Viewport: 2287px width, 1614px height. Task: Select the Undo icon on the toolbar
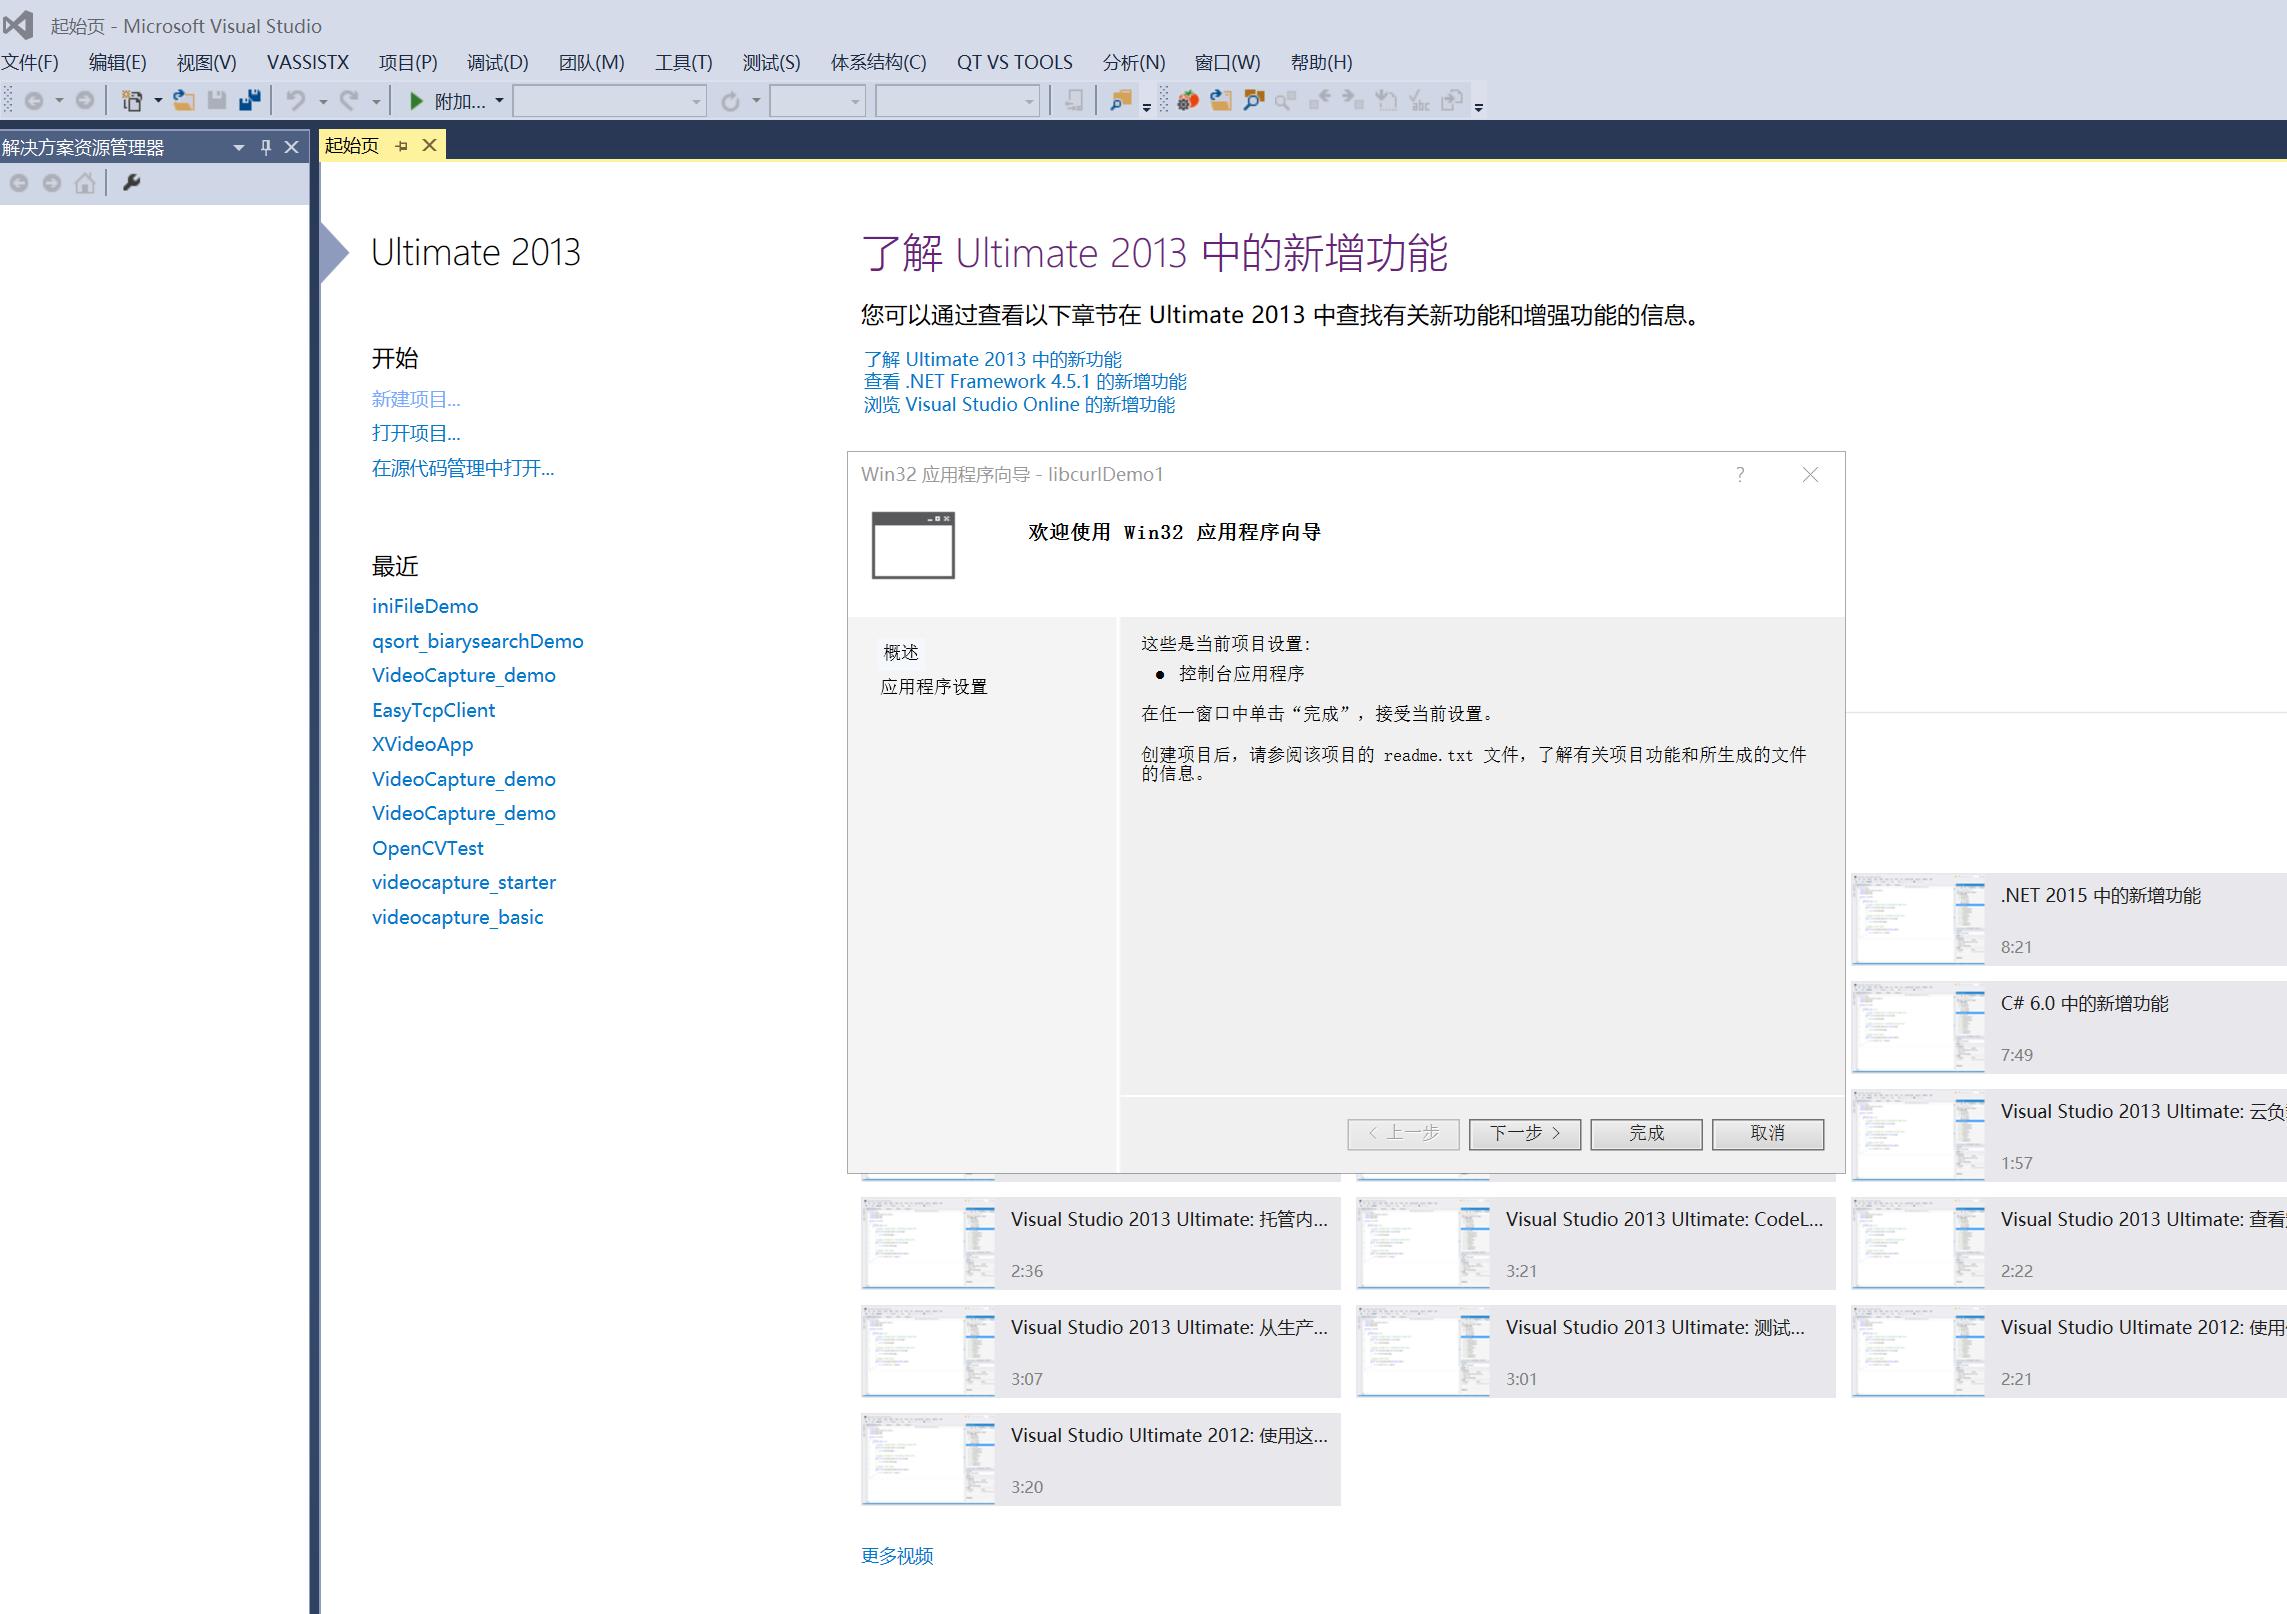click(x=297, y=100)
